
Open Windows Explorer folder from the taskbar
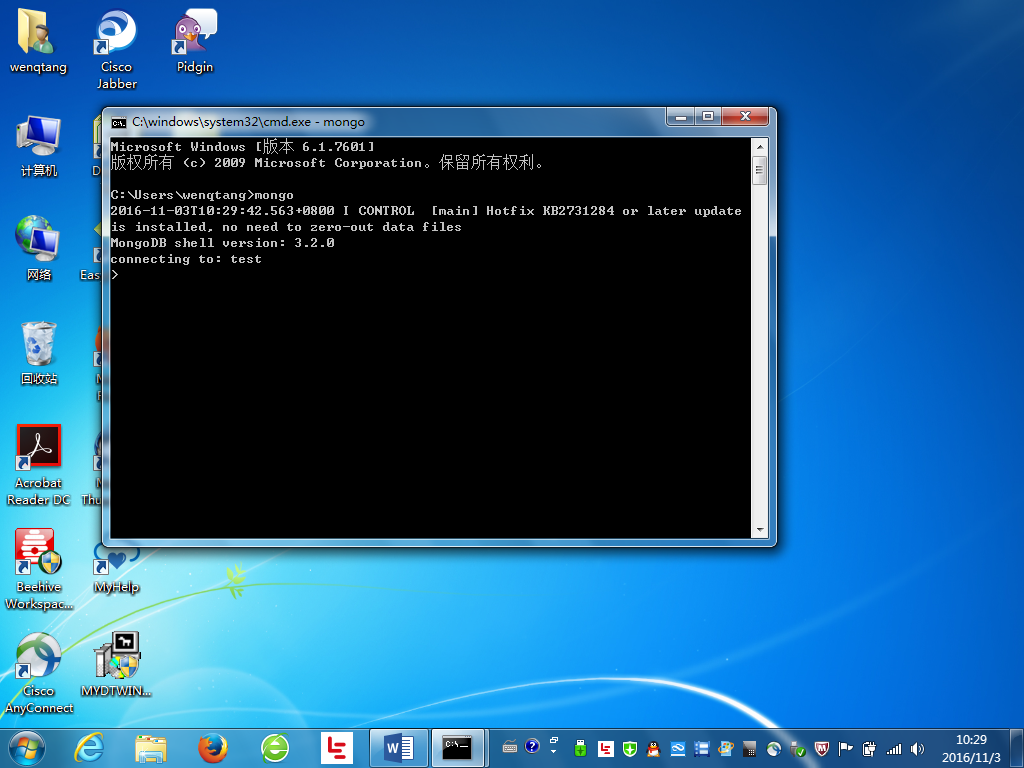pyautogui.click(x=151, y=748)
